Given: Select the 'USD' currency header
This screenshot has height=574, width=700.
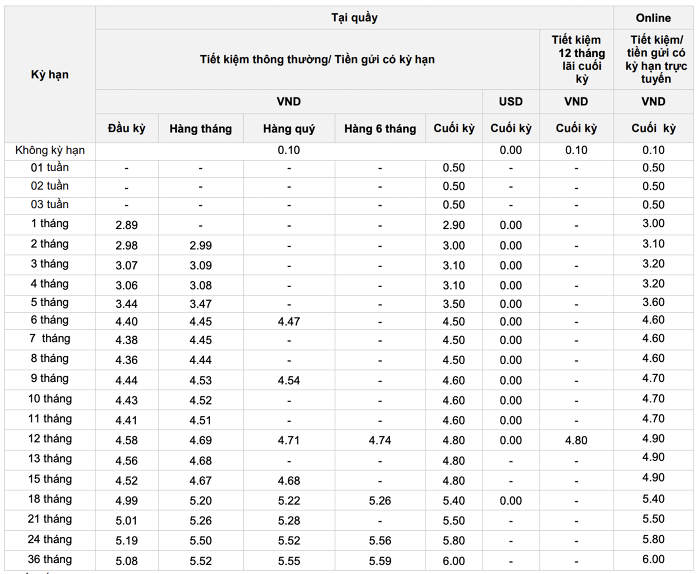Looking at the screenshot, I should pyautogui.click(x=511, y=102).
